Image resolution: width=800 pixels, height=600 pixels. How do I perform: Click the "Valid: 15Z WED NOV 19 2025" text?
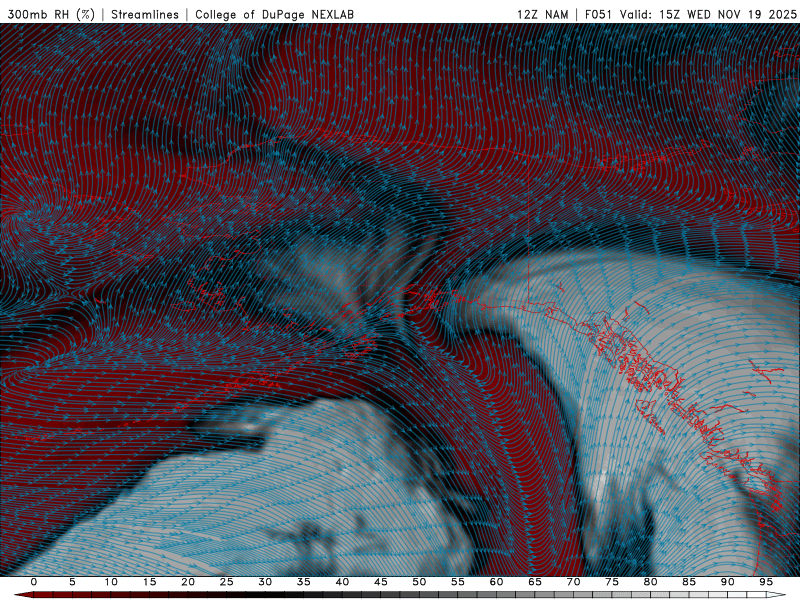pyautogui.click(x=708, y=14)
